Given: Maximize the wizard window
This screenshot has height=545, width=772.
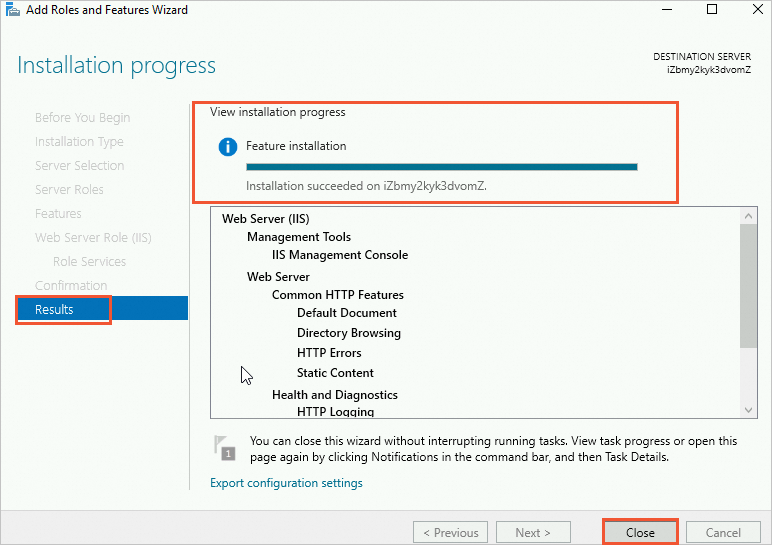Looking at the screenshot, I should pyautogui.click(x=712, y=9).
